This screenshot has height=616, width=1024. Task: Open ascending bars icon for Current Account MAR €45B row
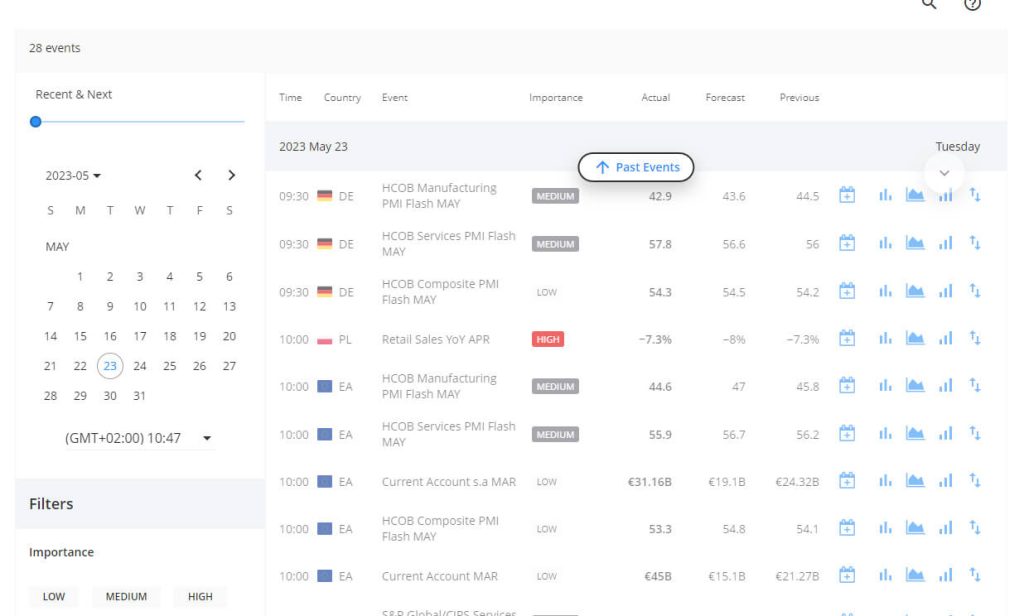pos(946,576)
